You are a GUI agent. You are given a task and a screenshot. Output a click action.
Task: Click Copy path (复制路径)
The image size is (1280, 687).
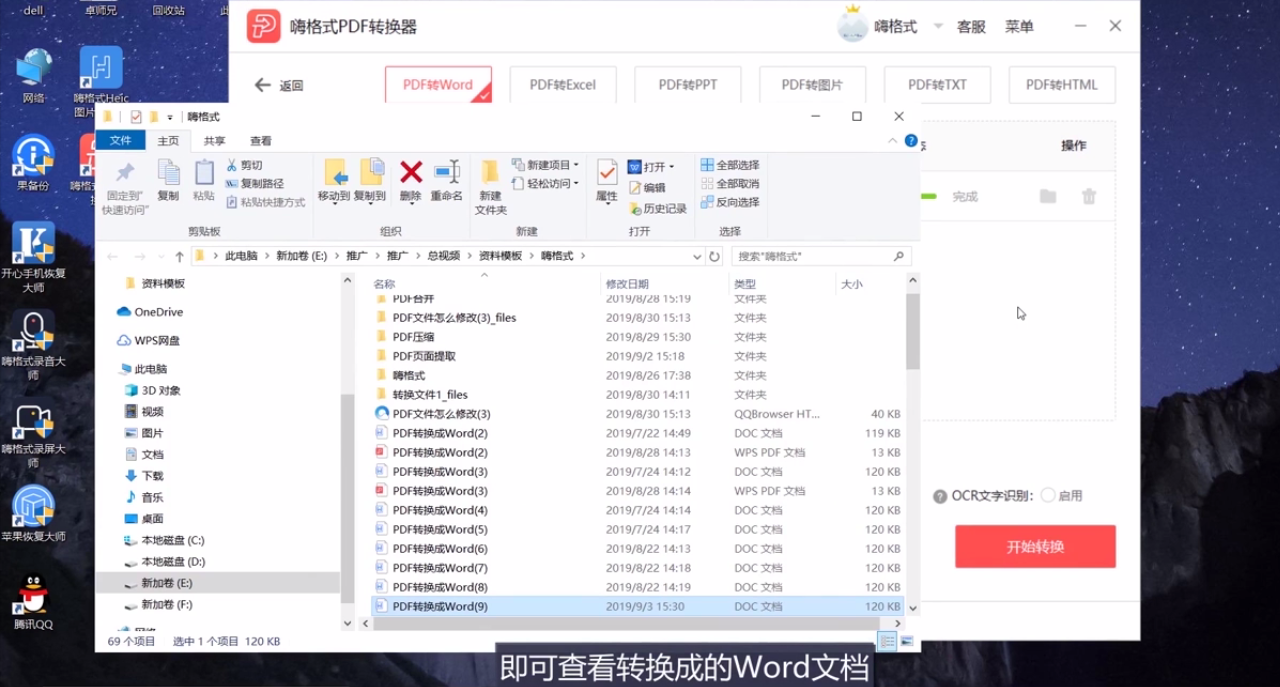click(255, 183)
